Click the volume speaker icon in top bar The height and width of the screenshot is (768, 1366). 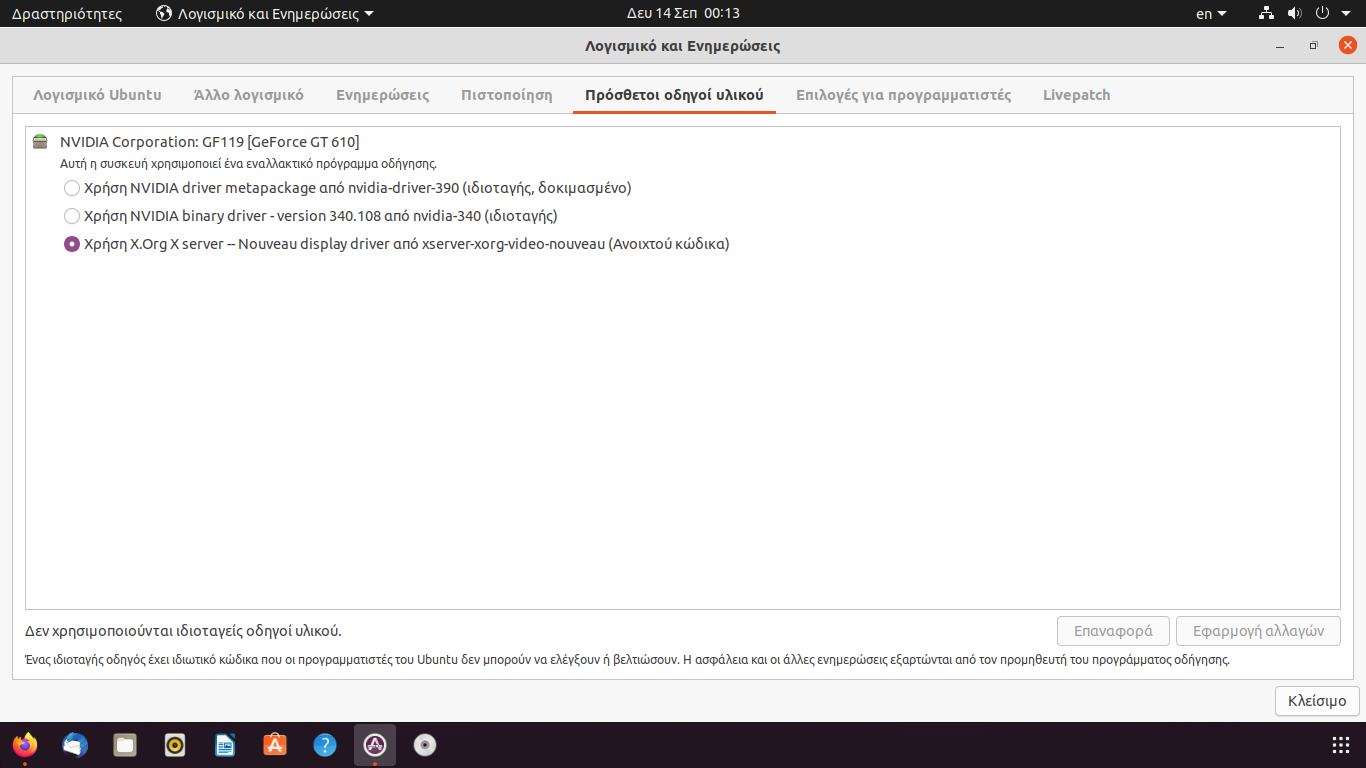click(1294, 13)
